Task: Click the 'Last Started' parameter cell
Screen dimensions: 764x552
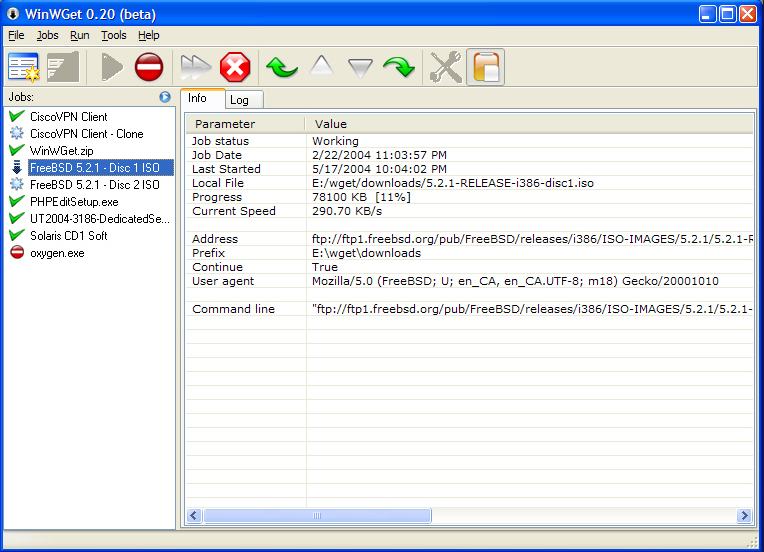Action: point(226,169)
